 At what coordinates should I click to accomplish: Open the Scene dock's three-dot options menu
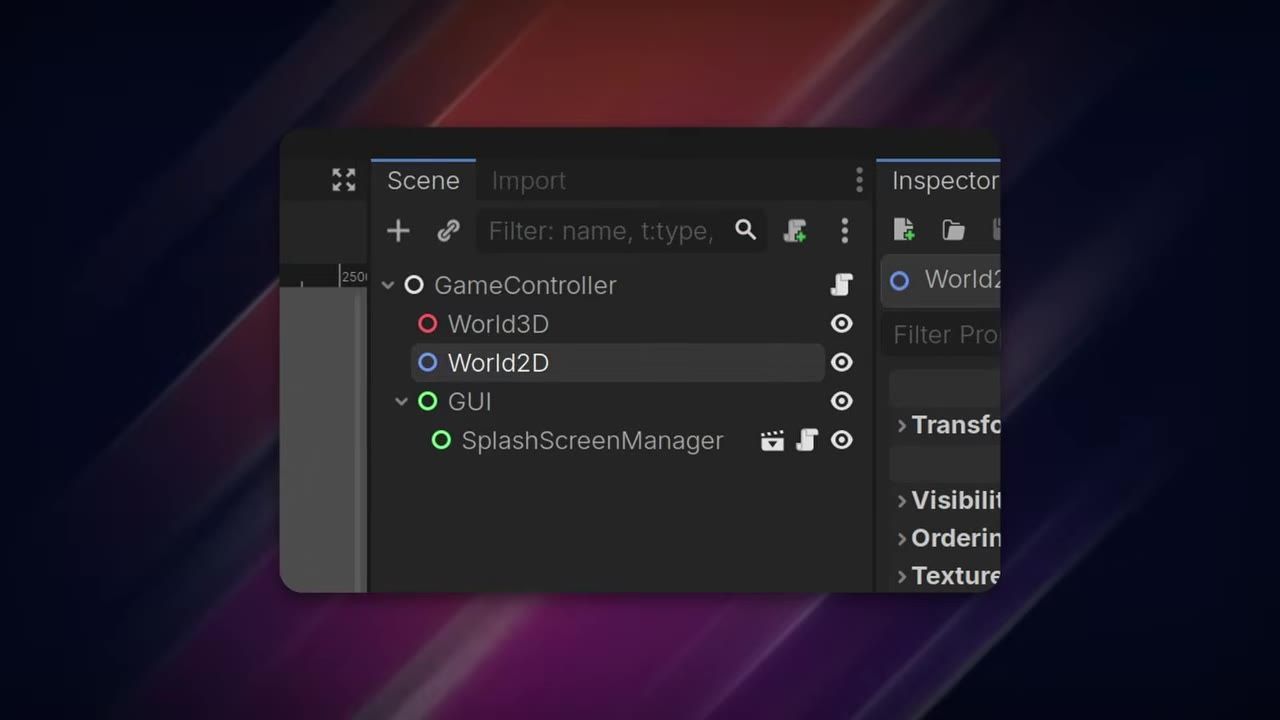pyautogui.click(x=859, y=180)
